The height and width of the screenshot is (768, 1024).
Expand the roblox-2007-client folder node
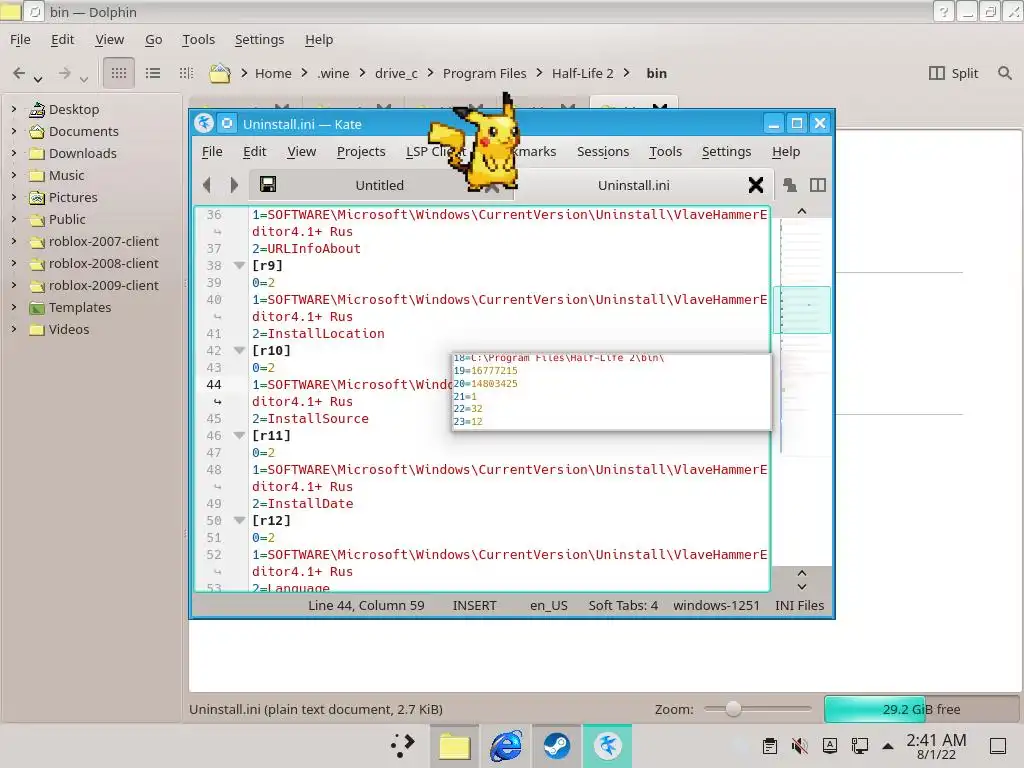point(14,241)
